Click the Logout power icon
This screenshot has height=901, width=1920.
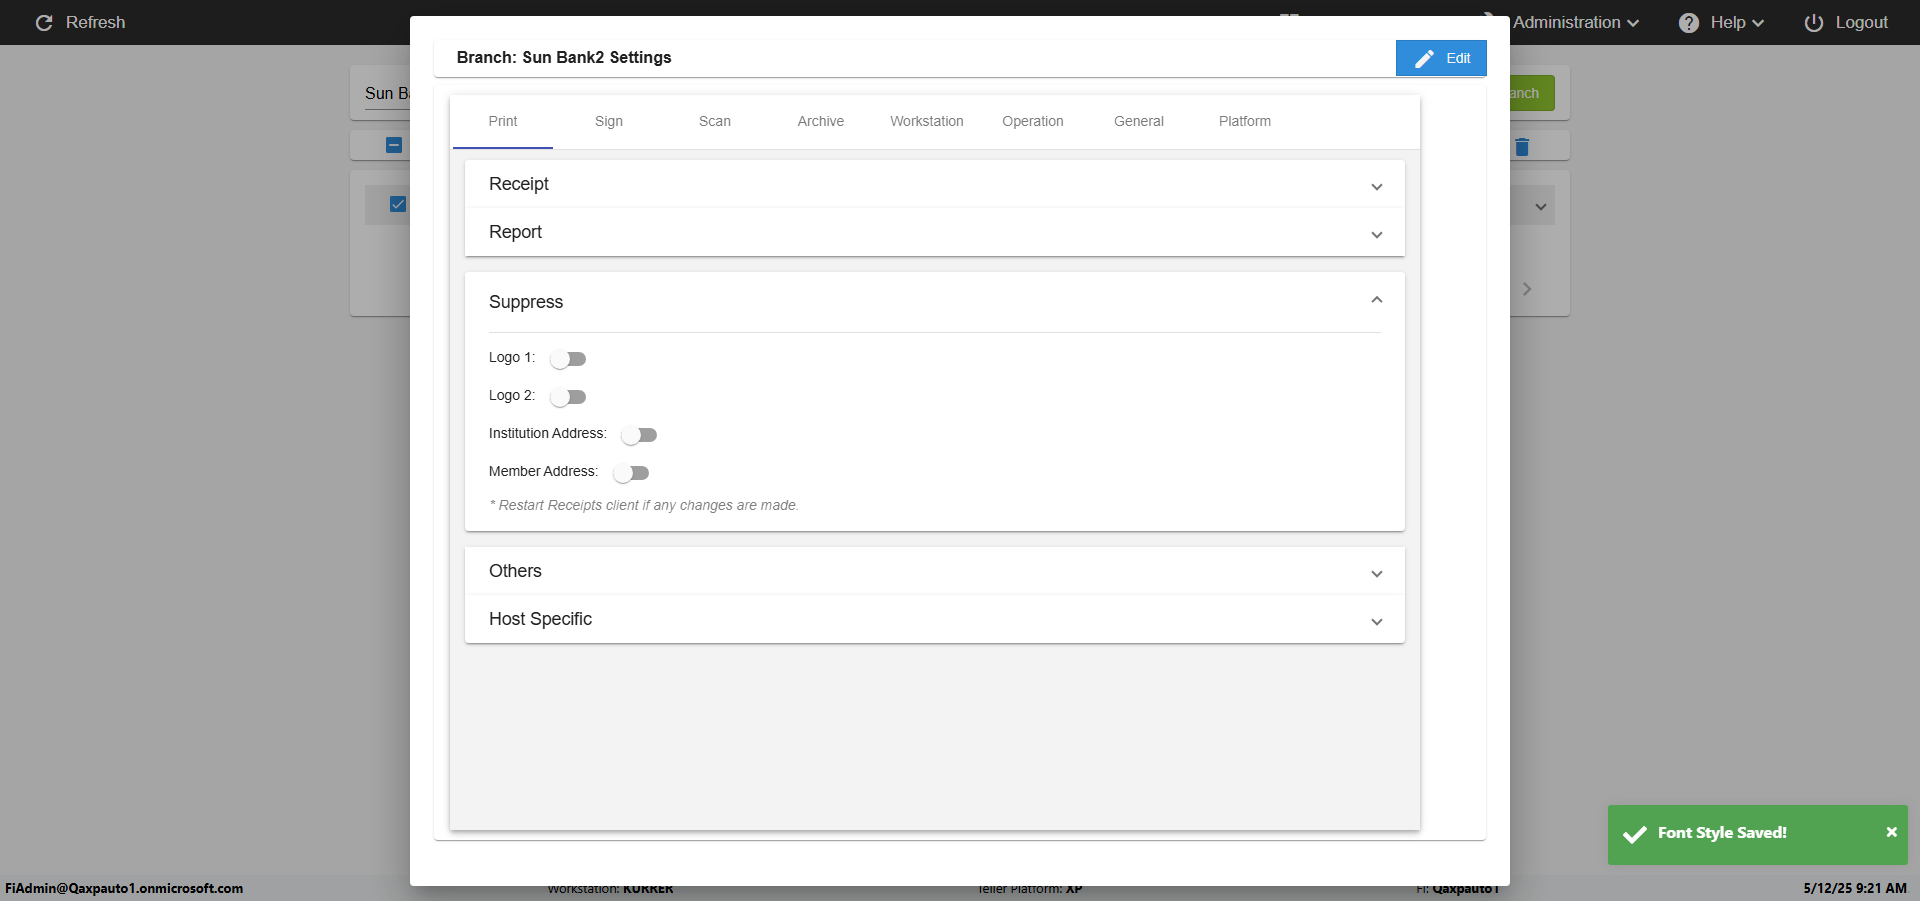tap(1813, 23)
